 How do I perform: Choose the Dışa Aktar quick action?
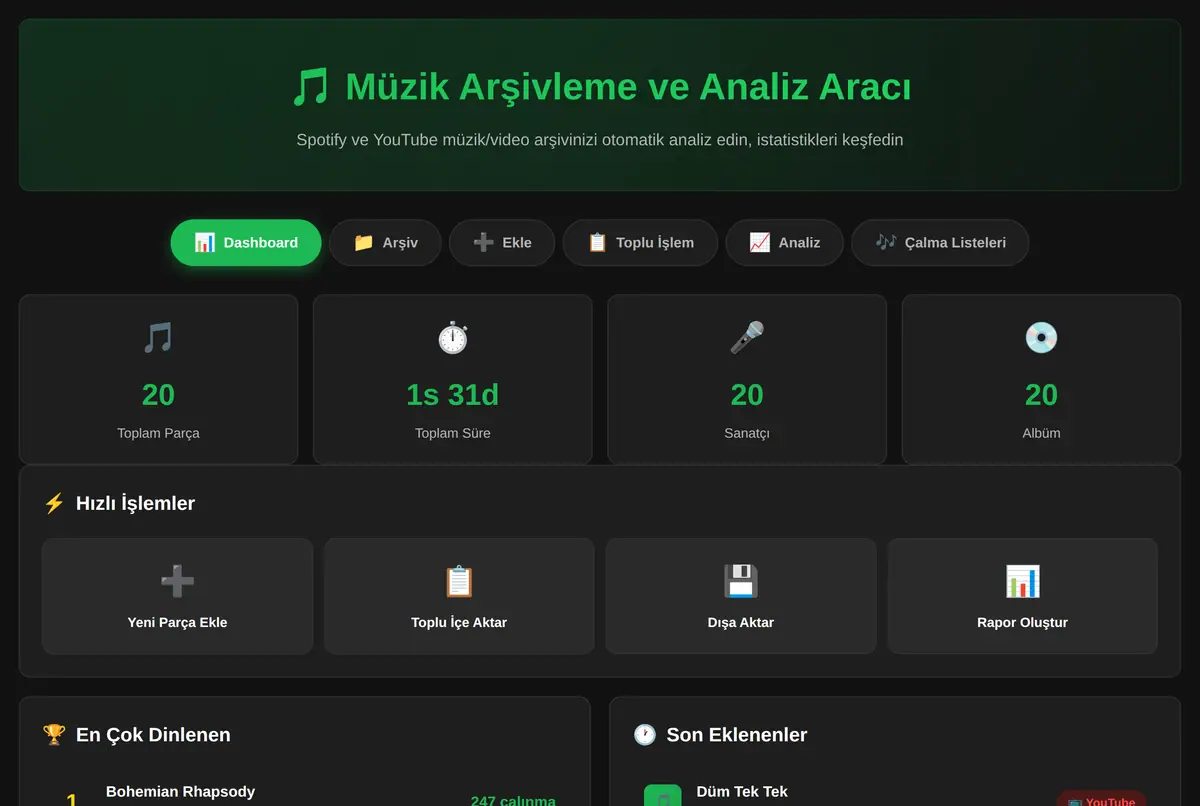(741, 596)
